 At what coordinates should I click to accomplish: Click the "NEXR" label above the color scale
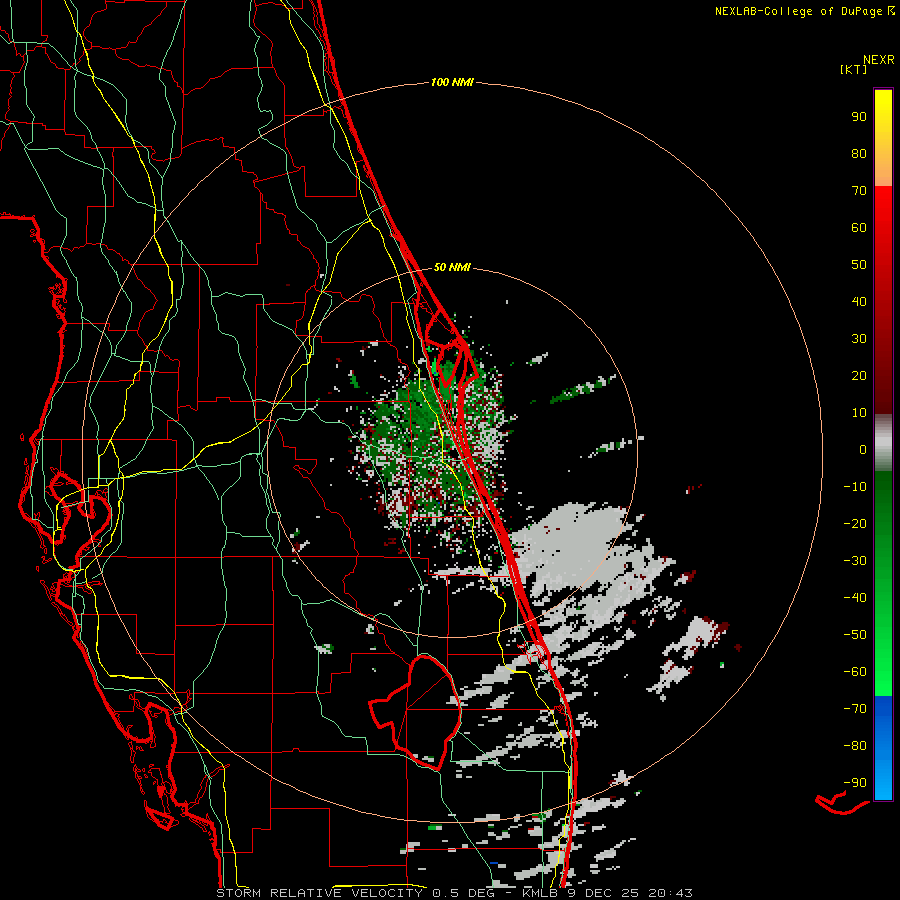click(x=879, y=60)
